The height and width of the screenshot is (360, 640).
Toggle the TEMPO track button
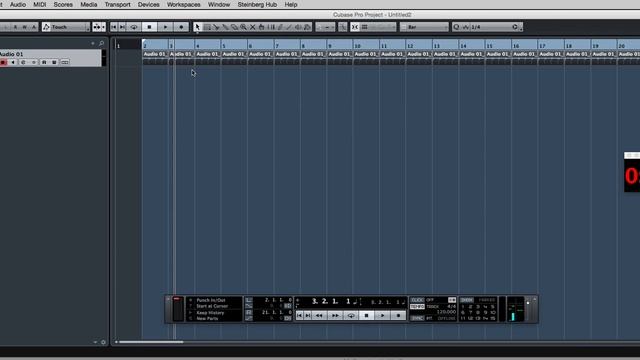[x=417, y=307]
